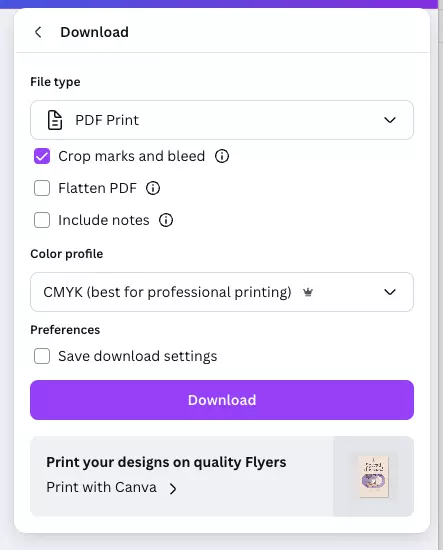This screenshot has height=550, width=443.
Task: Uncheck Crop marks and bleed checkbox
Action: pyautogui.click(x=42, y=156)
